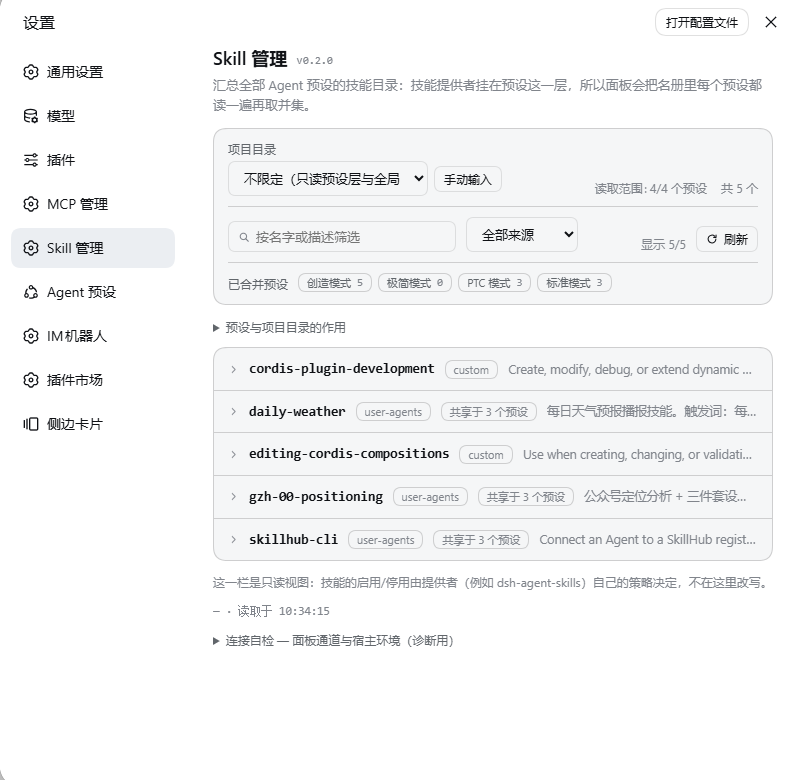Click 打开配置文件 button
Image resolution: width=790 pixels, height=780 pixels.
[701, 22]
